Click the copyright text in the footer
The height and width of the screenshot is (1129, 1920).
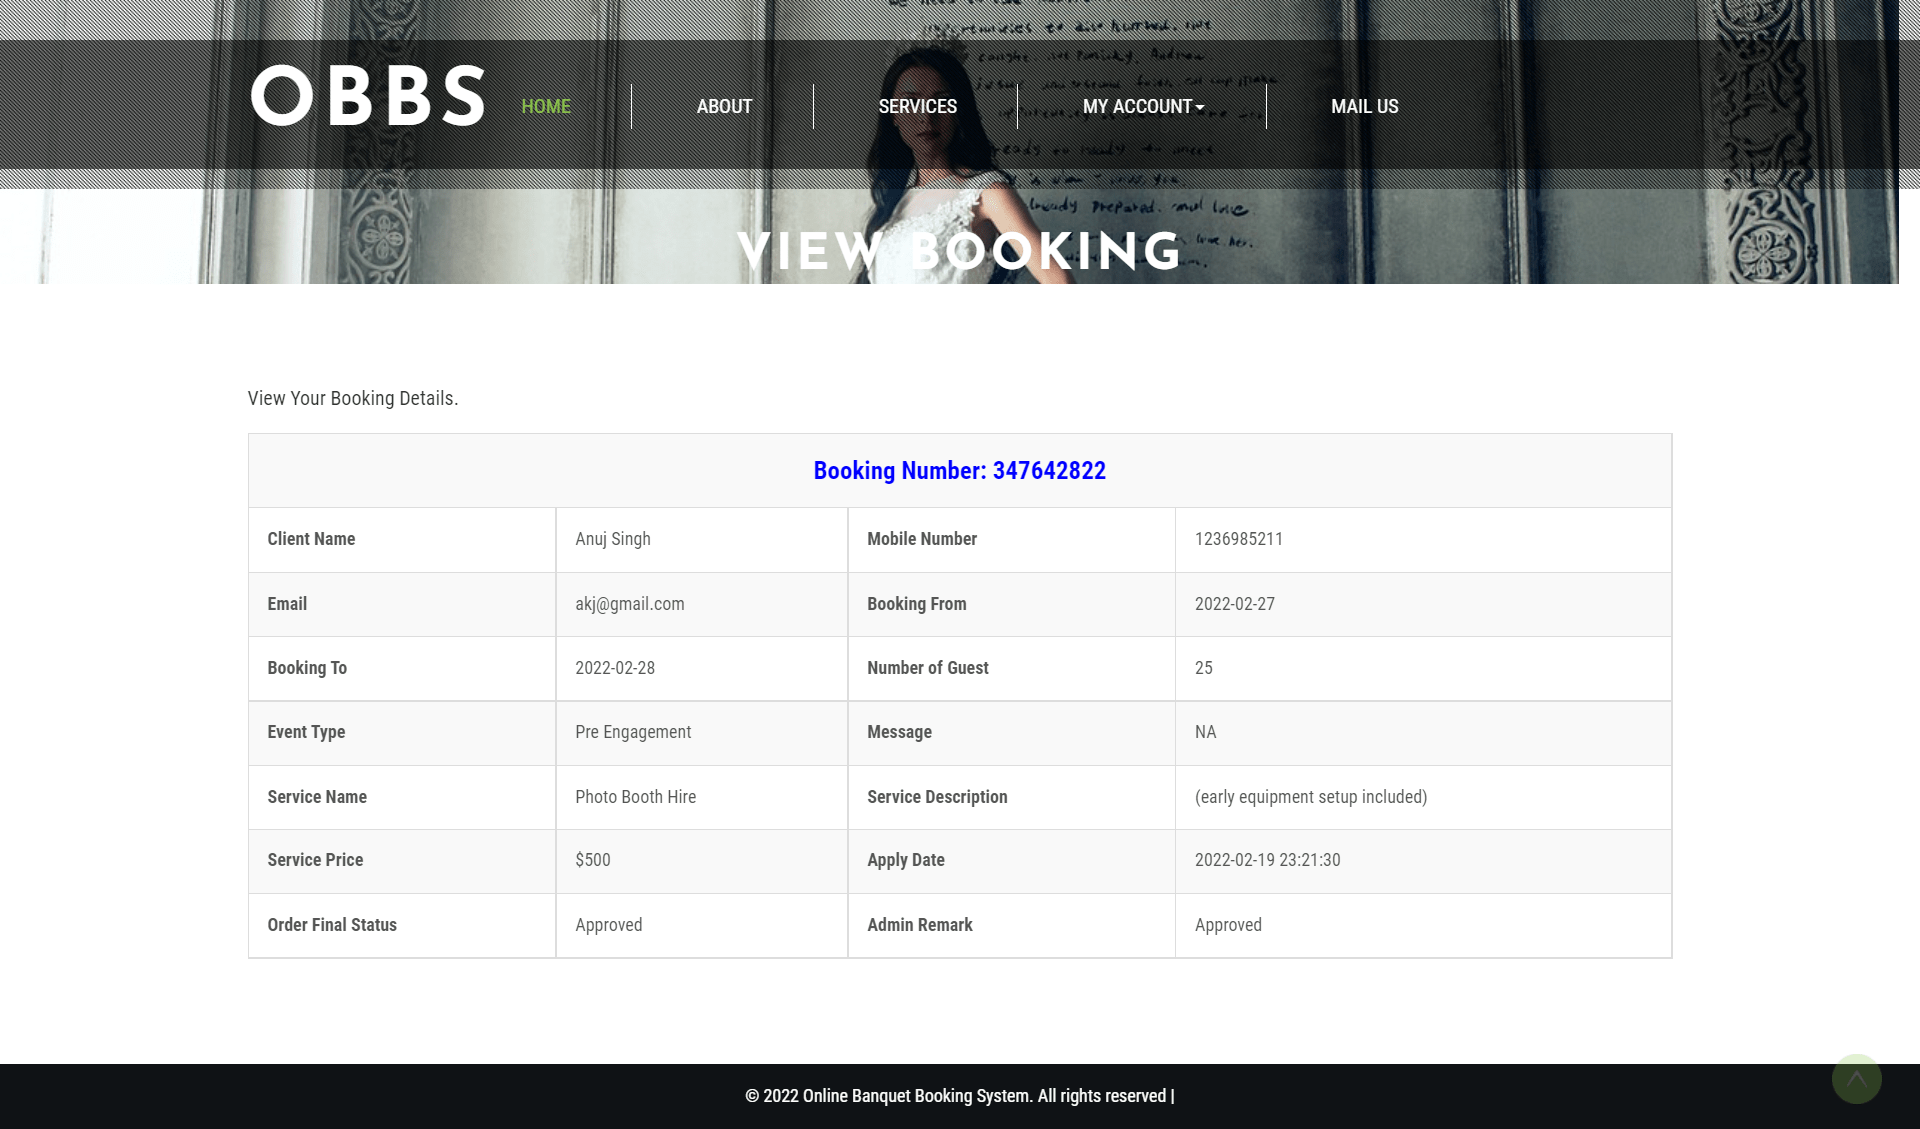point(959,1095)
